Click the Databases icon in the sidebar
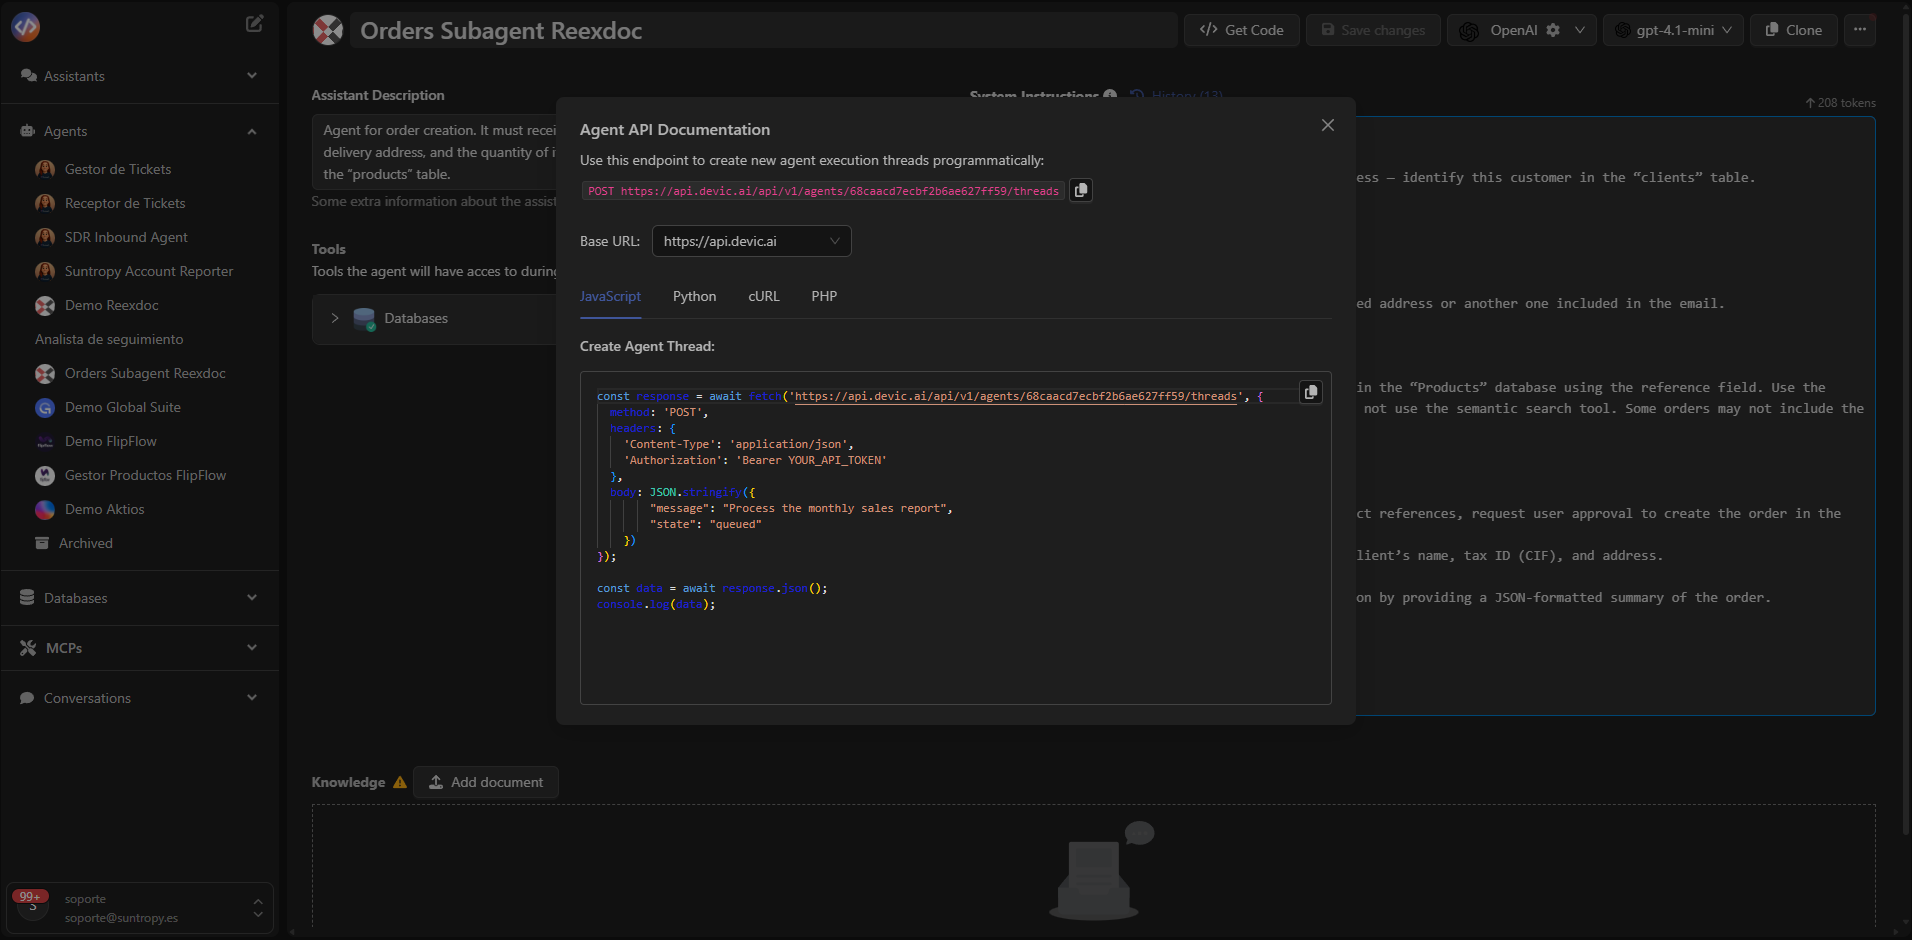The height and width of the screenshot is (940, 1912). click(27, 597)
